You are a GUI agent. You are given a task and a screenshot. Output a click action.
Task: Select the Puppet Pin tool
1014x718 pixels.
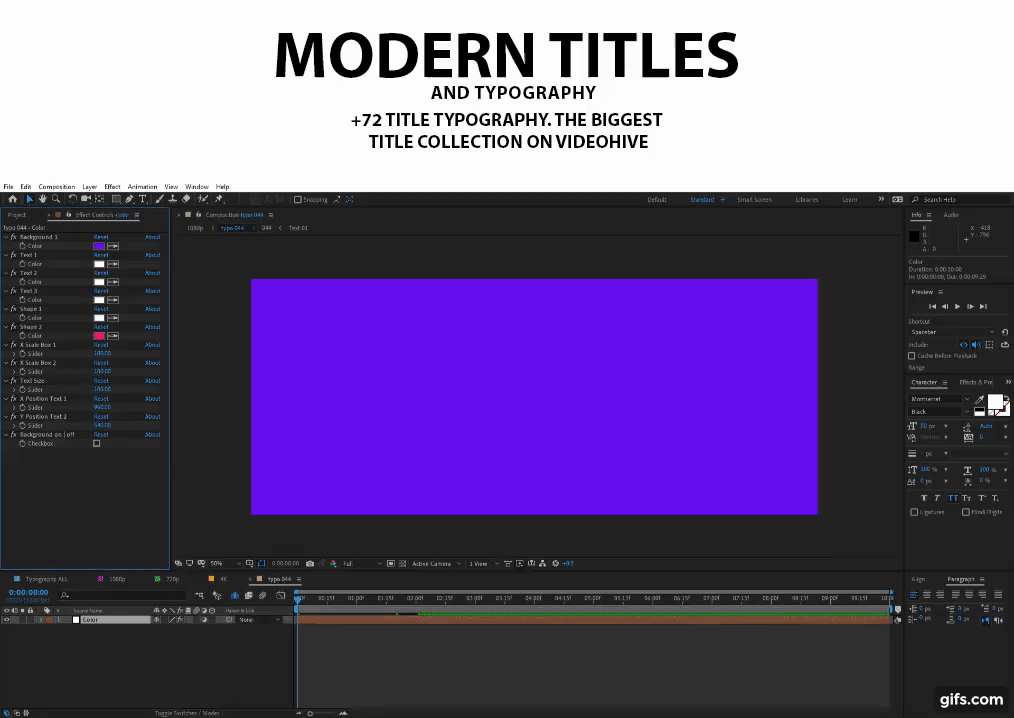pyautogui.click(x=219, y=199)
